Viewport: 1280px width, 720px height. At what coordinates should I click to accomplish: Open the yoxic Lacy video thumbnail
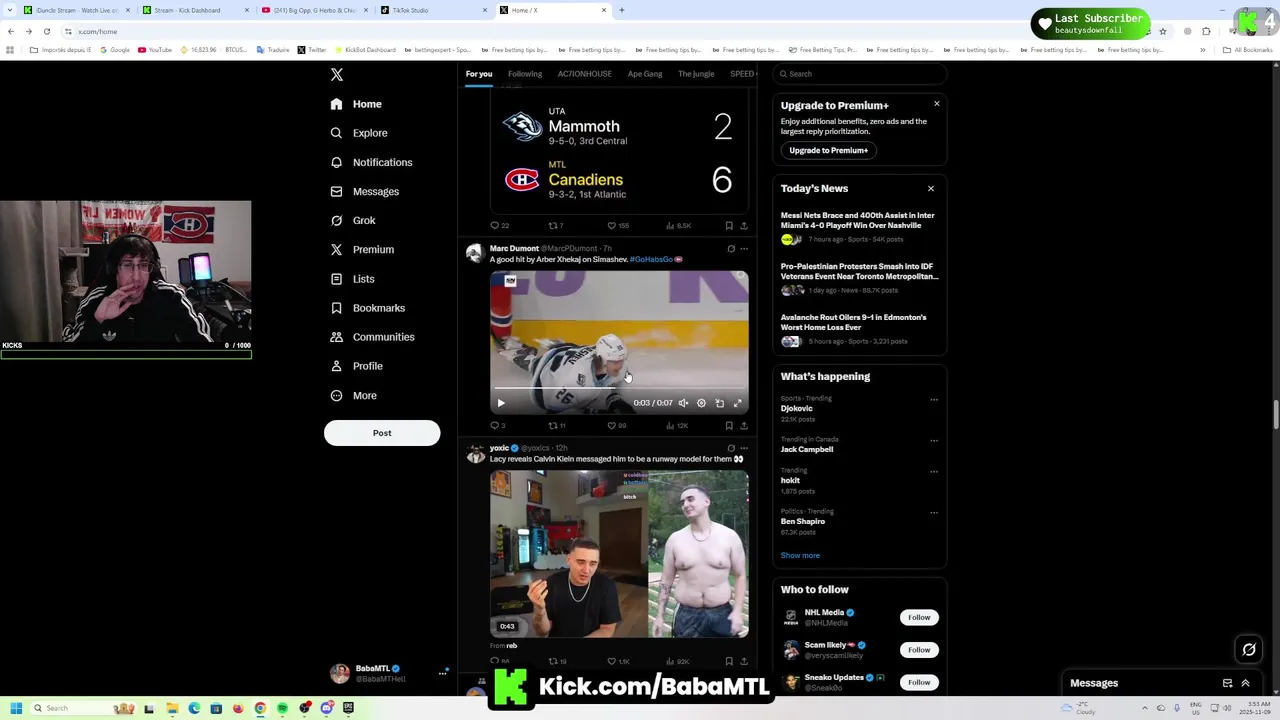pyautogui.click(x=619, y=554)
